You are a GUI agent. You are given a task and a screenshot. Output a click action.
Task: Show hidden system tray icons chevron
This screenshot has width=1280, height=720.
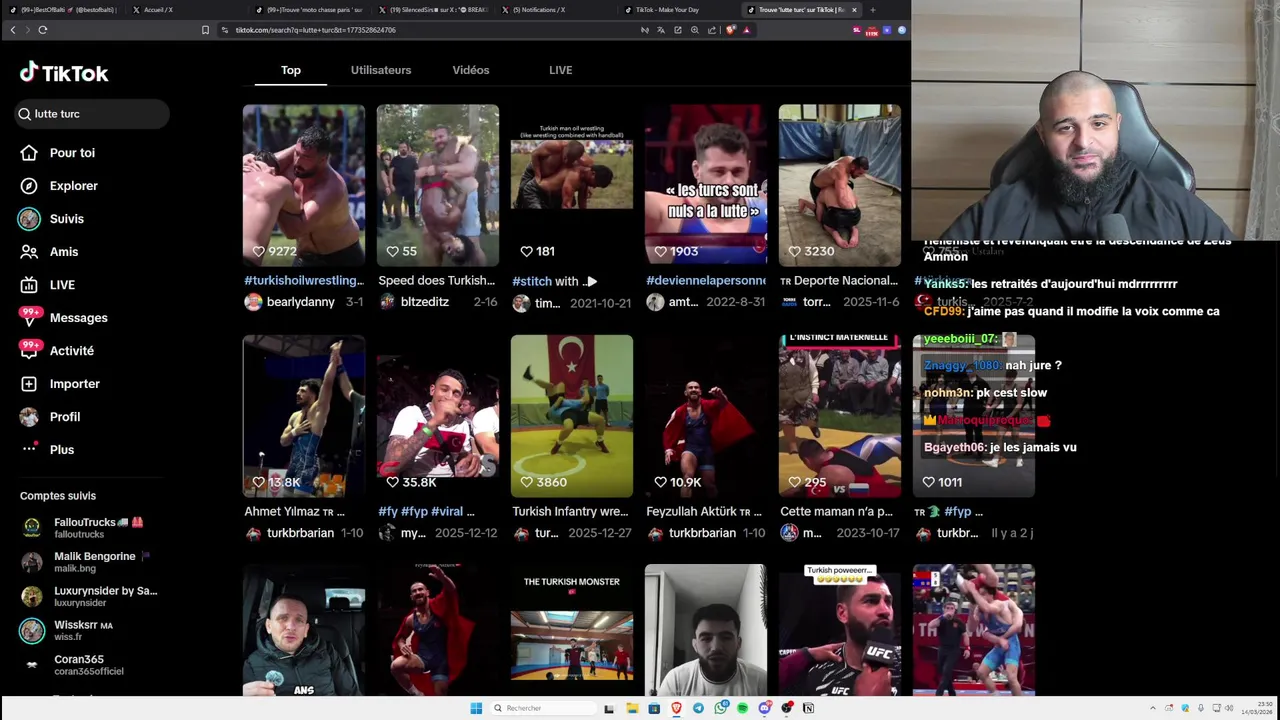1152,708
